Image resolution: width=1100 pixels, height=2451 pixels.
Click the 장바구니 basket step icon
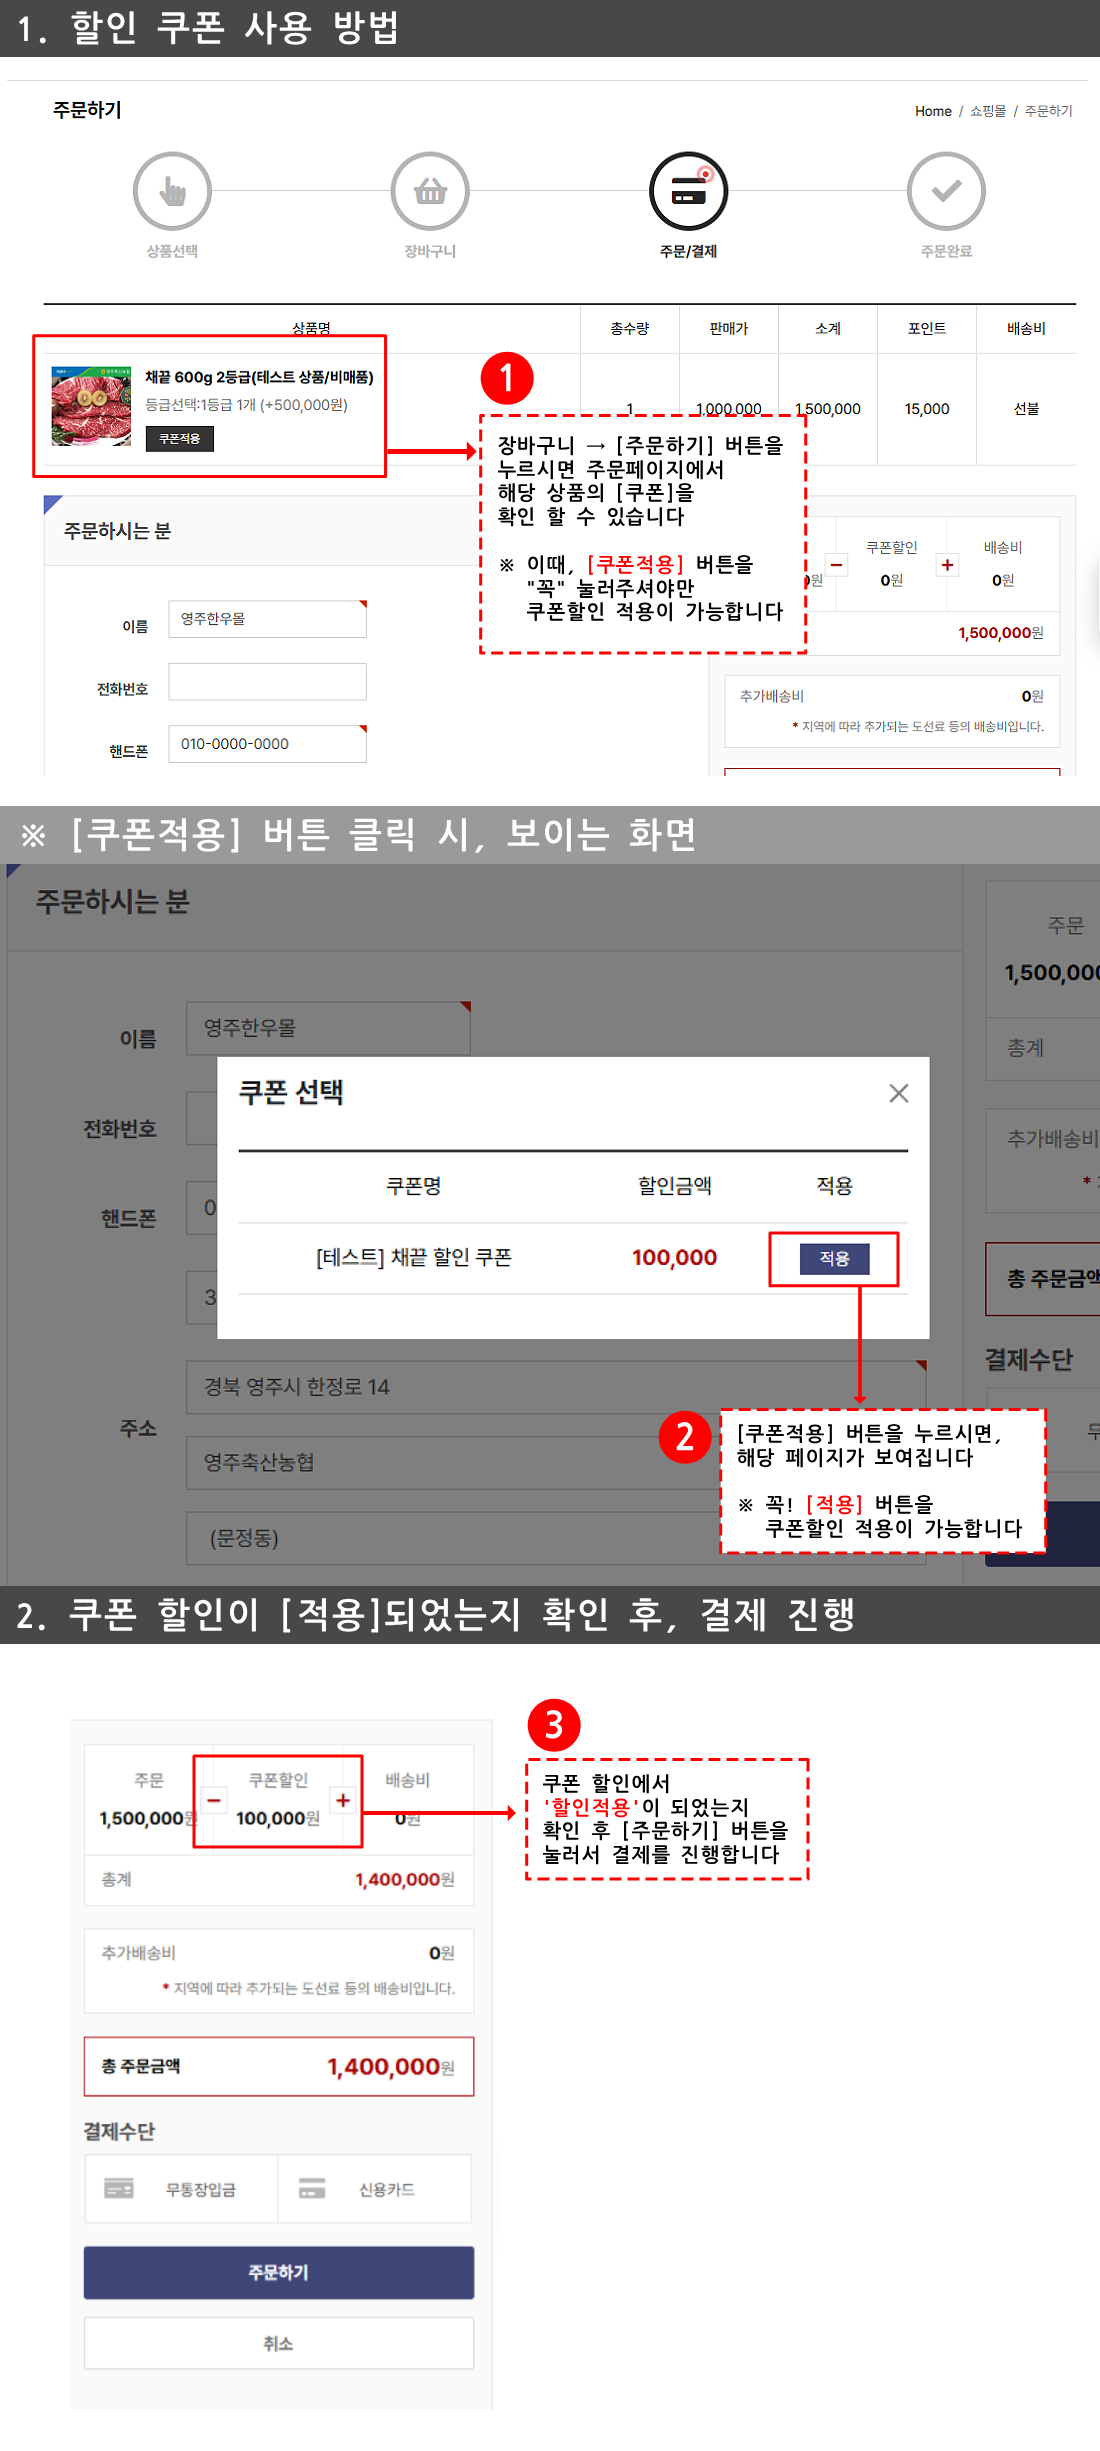[x=430, y=191]
